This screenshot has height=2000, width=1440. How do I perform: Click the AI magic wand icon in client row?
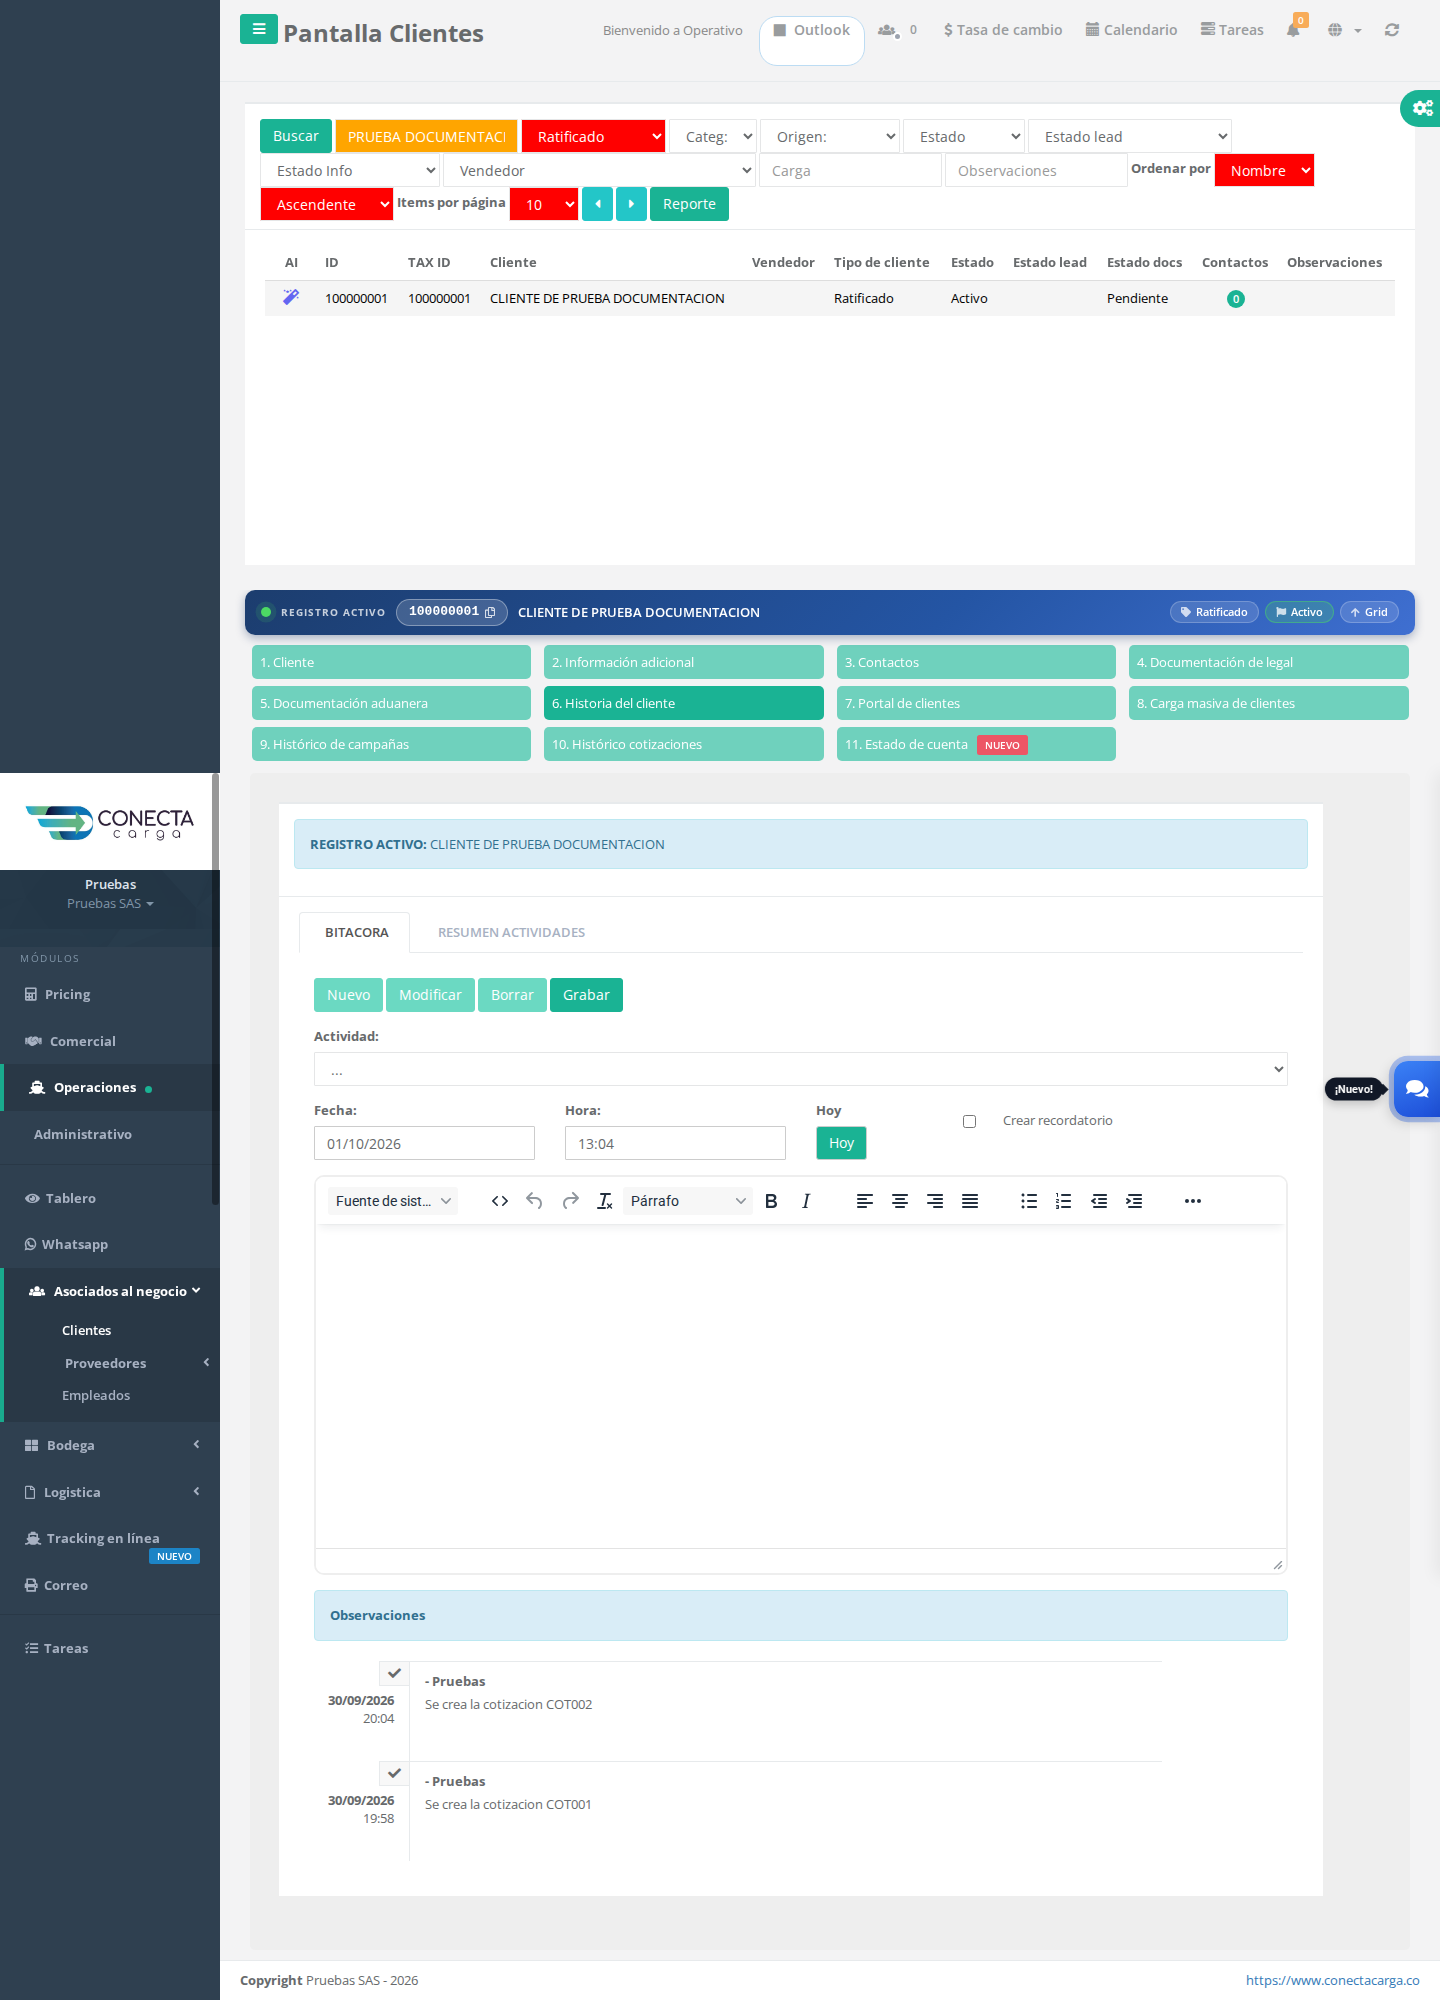(291, 297)
